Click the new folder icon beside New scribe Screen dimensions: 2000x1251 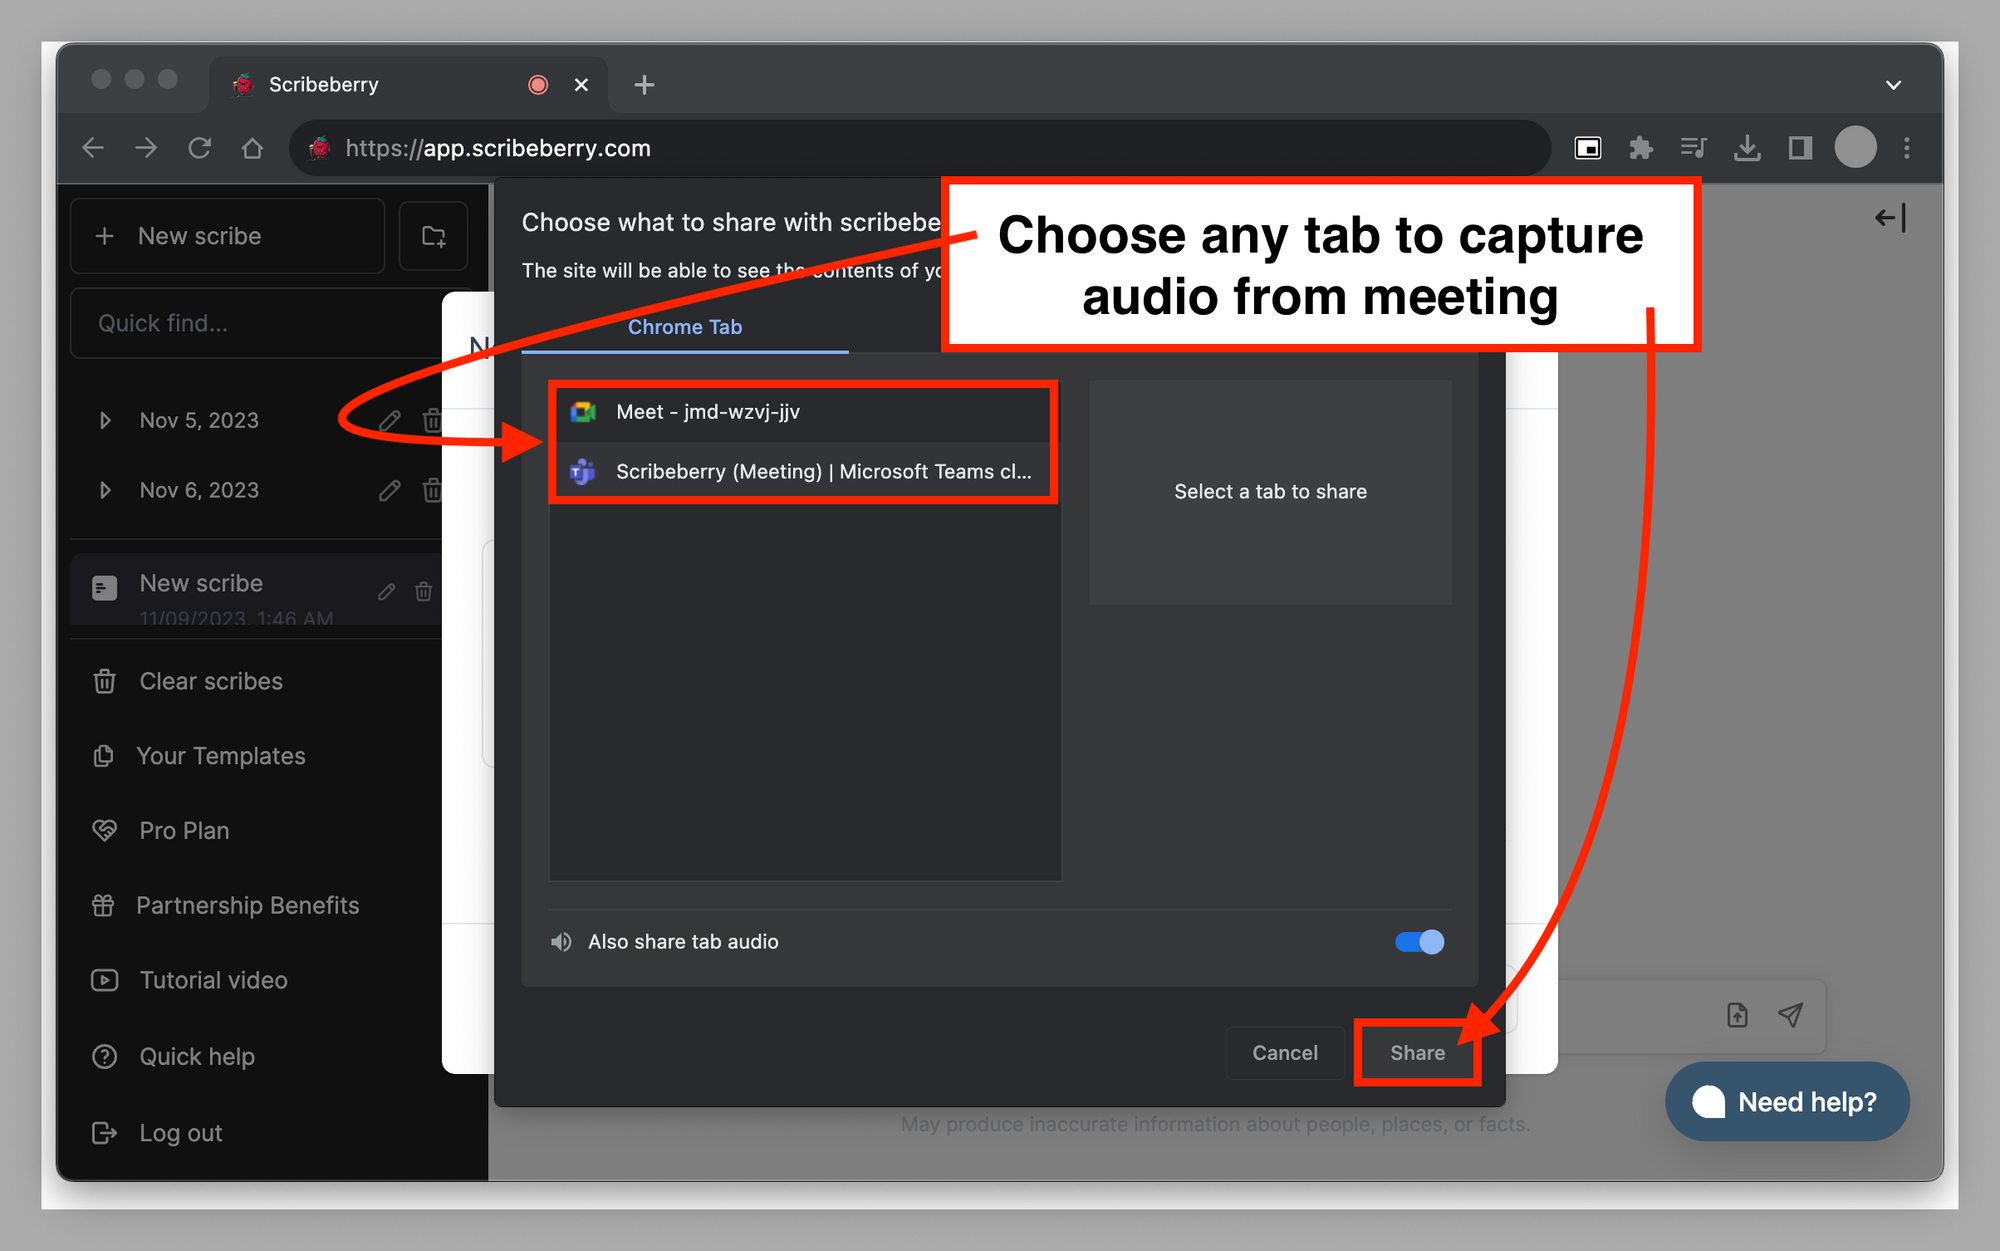[x=433, y=237]
